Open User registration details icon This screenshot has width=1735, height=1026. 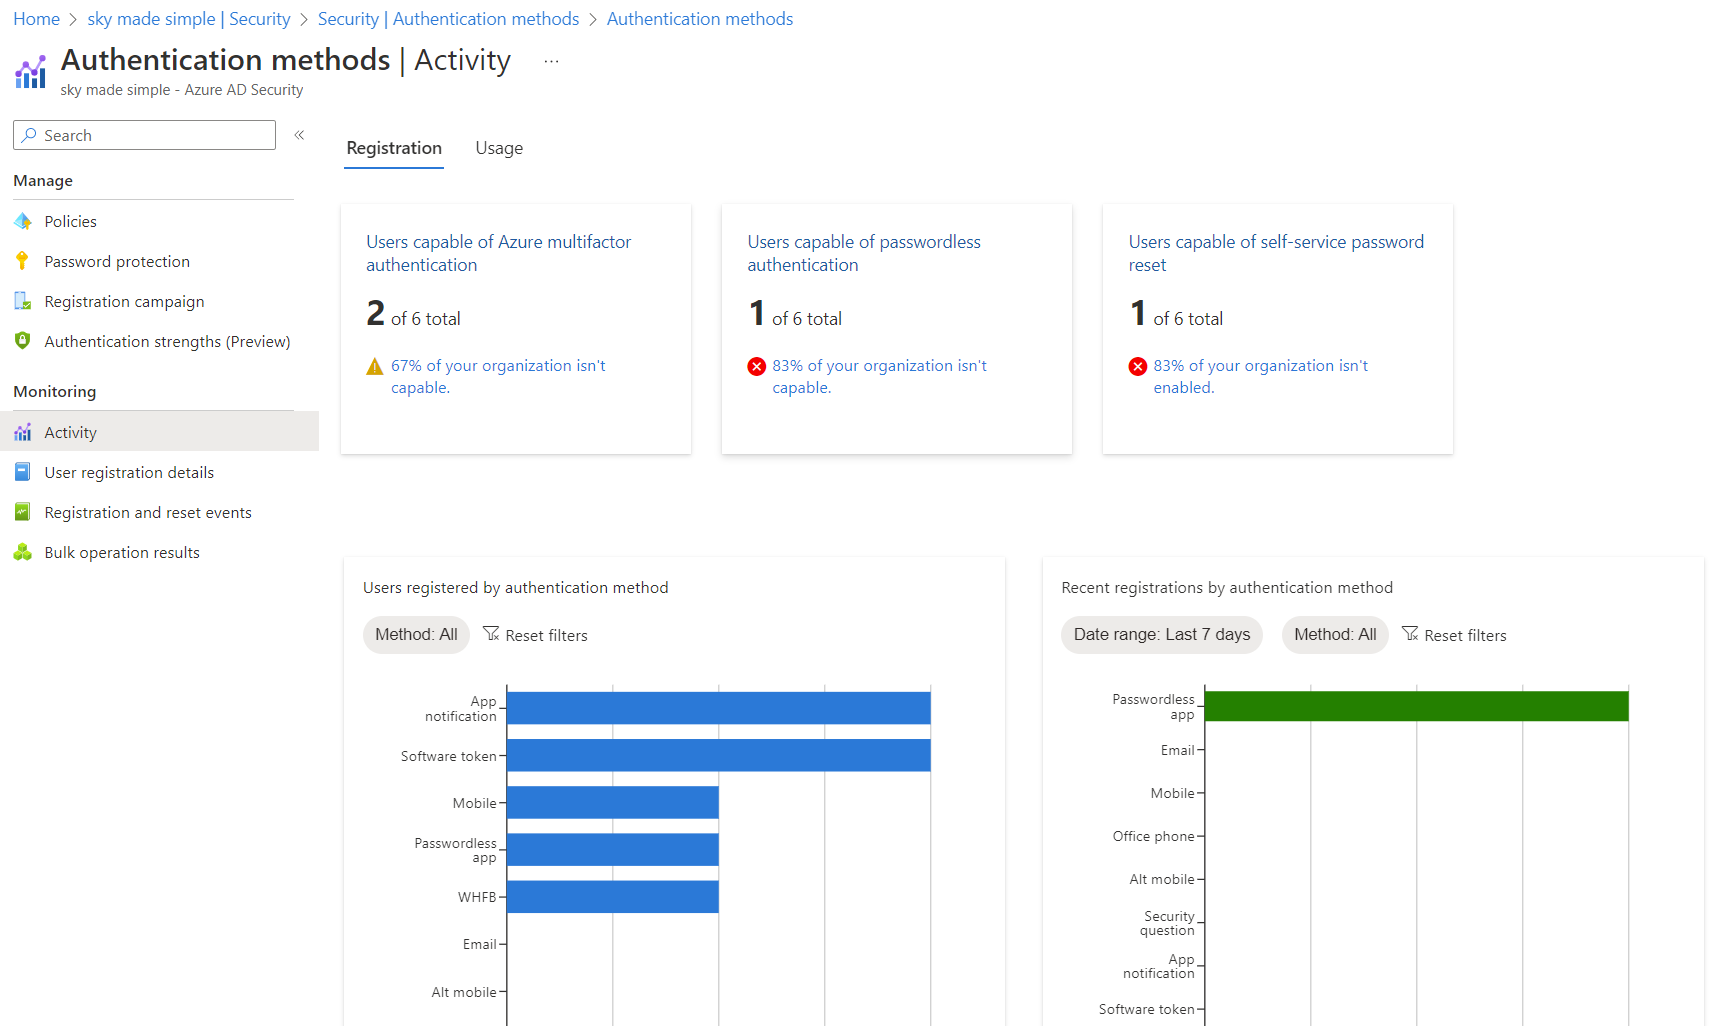[x=23, y=471]
